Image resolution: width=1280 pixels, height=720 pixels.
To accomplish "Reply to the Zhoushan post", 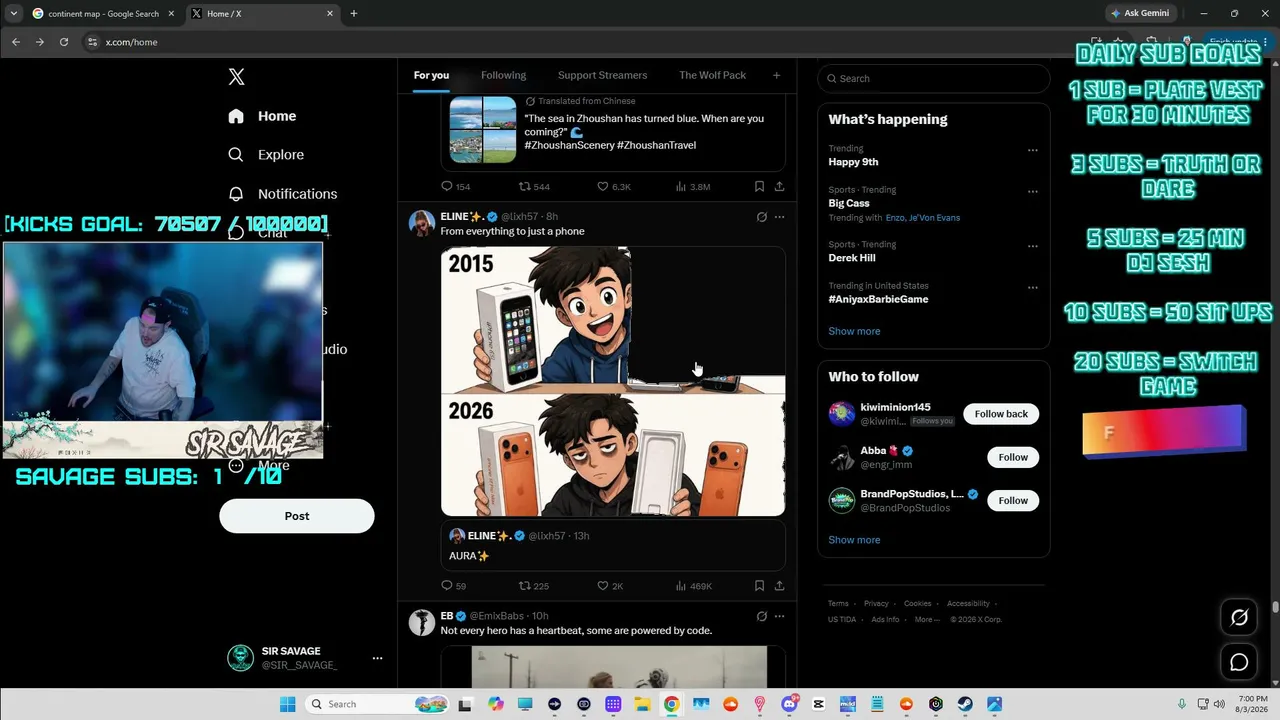I will (x=455, y=186).
